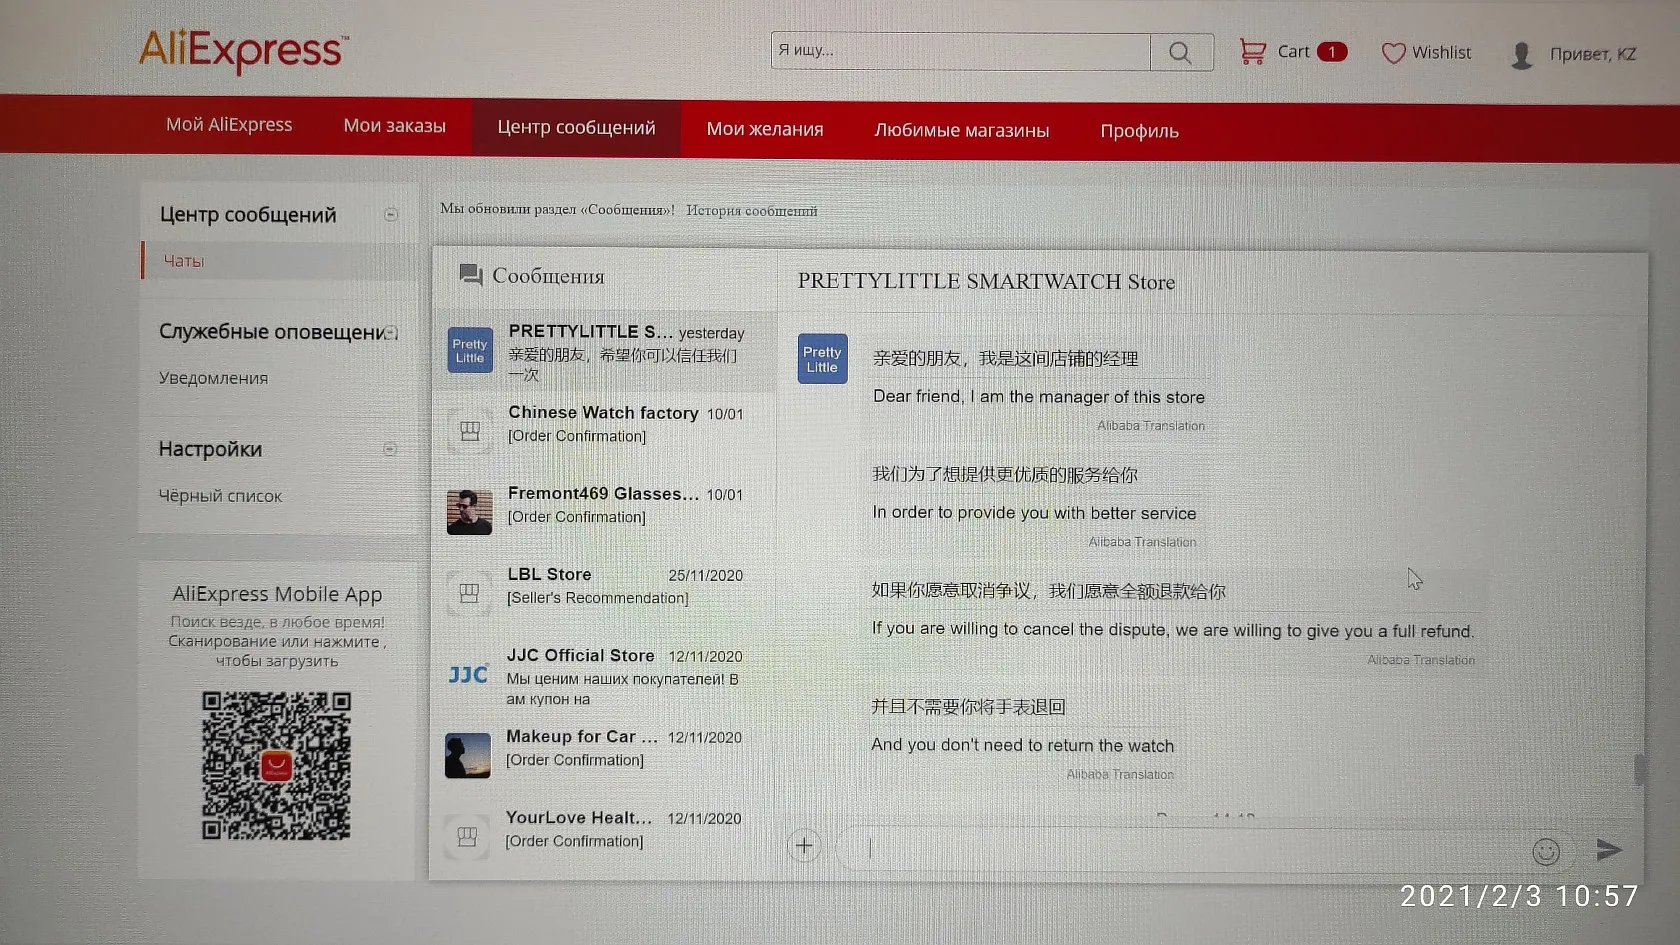Open PRETTYLITTLE S... conversation name
This screenshot has width=1680, height=945.
pyautogui.click(x=590, y=331)
